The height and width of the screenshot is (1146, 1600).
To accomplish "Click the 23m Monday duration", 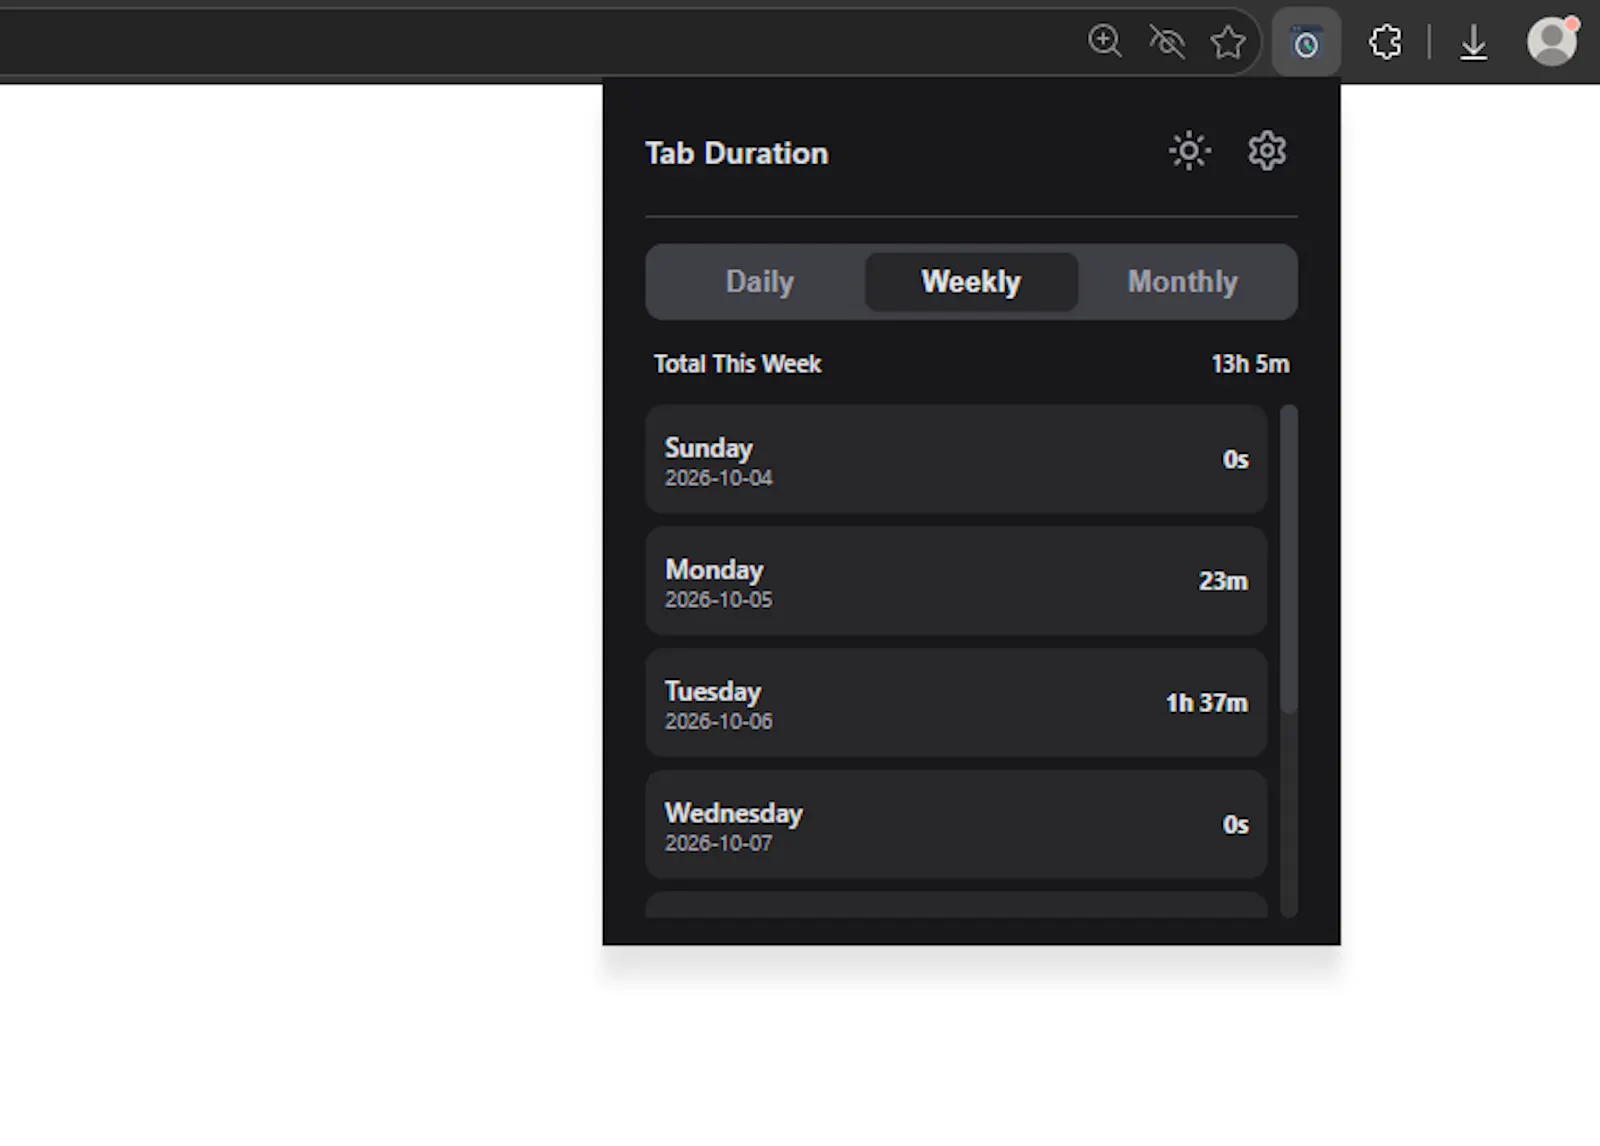I will 1223,581.
